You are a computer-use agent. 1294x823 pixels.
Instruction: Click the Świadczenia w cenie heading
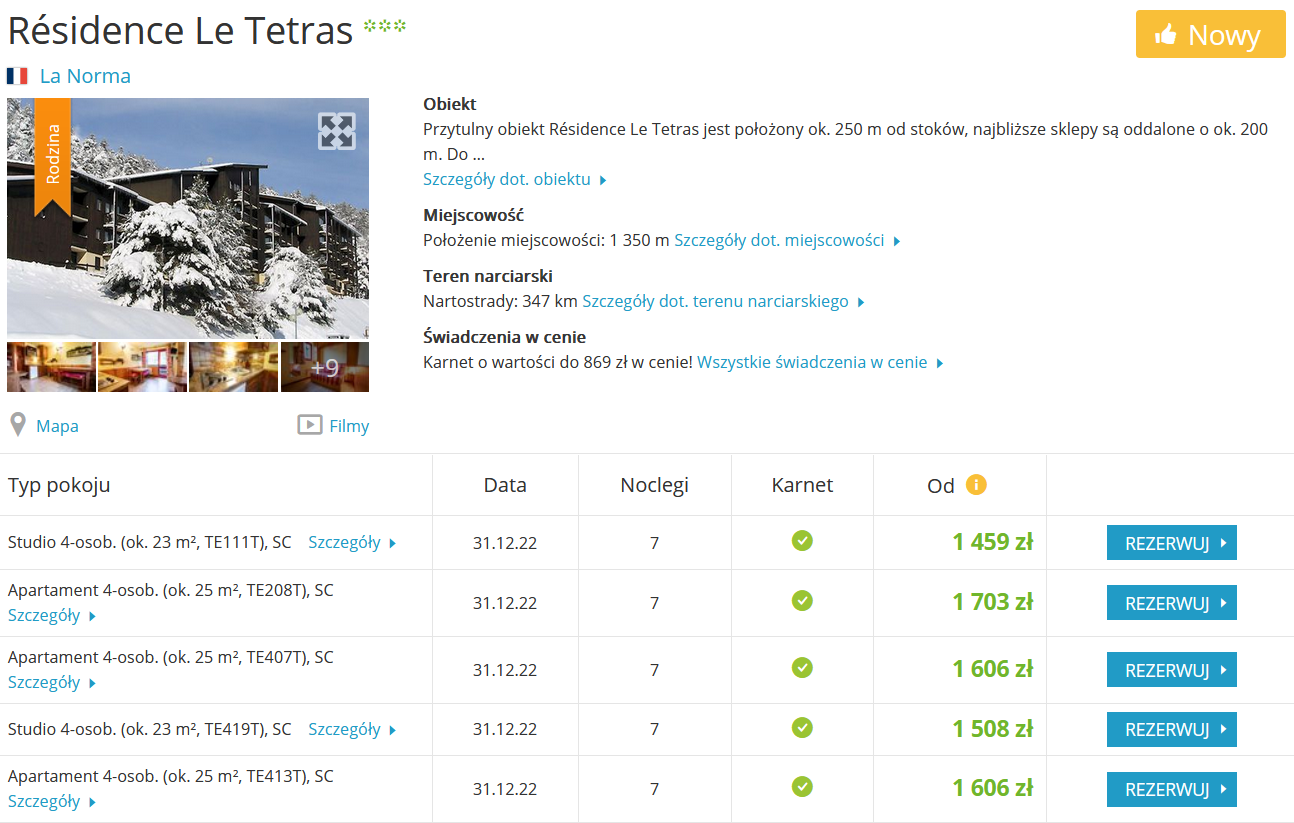(x=504, y=337)
